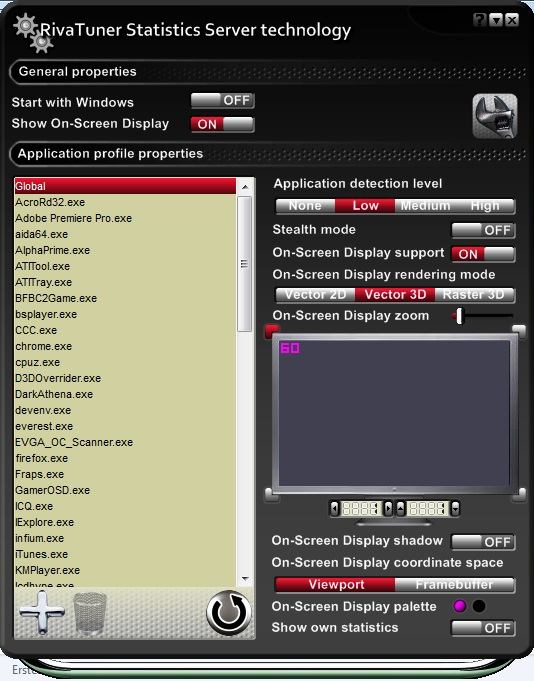Select Fraps.exe profile
This screenshot has width=534, height=681.
125,474
